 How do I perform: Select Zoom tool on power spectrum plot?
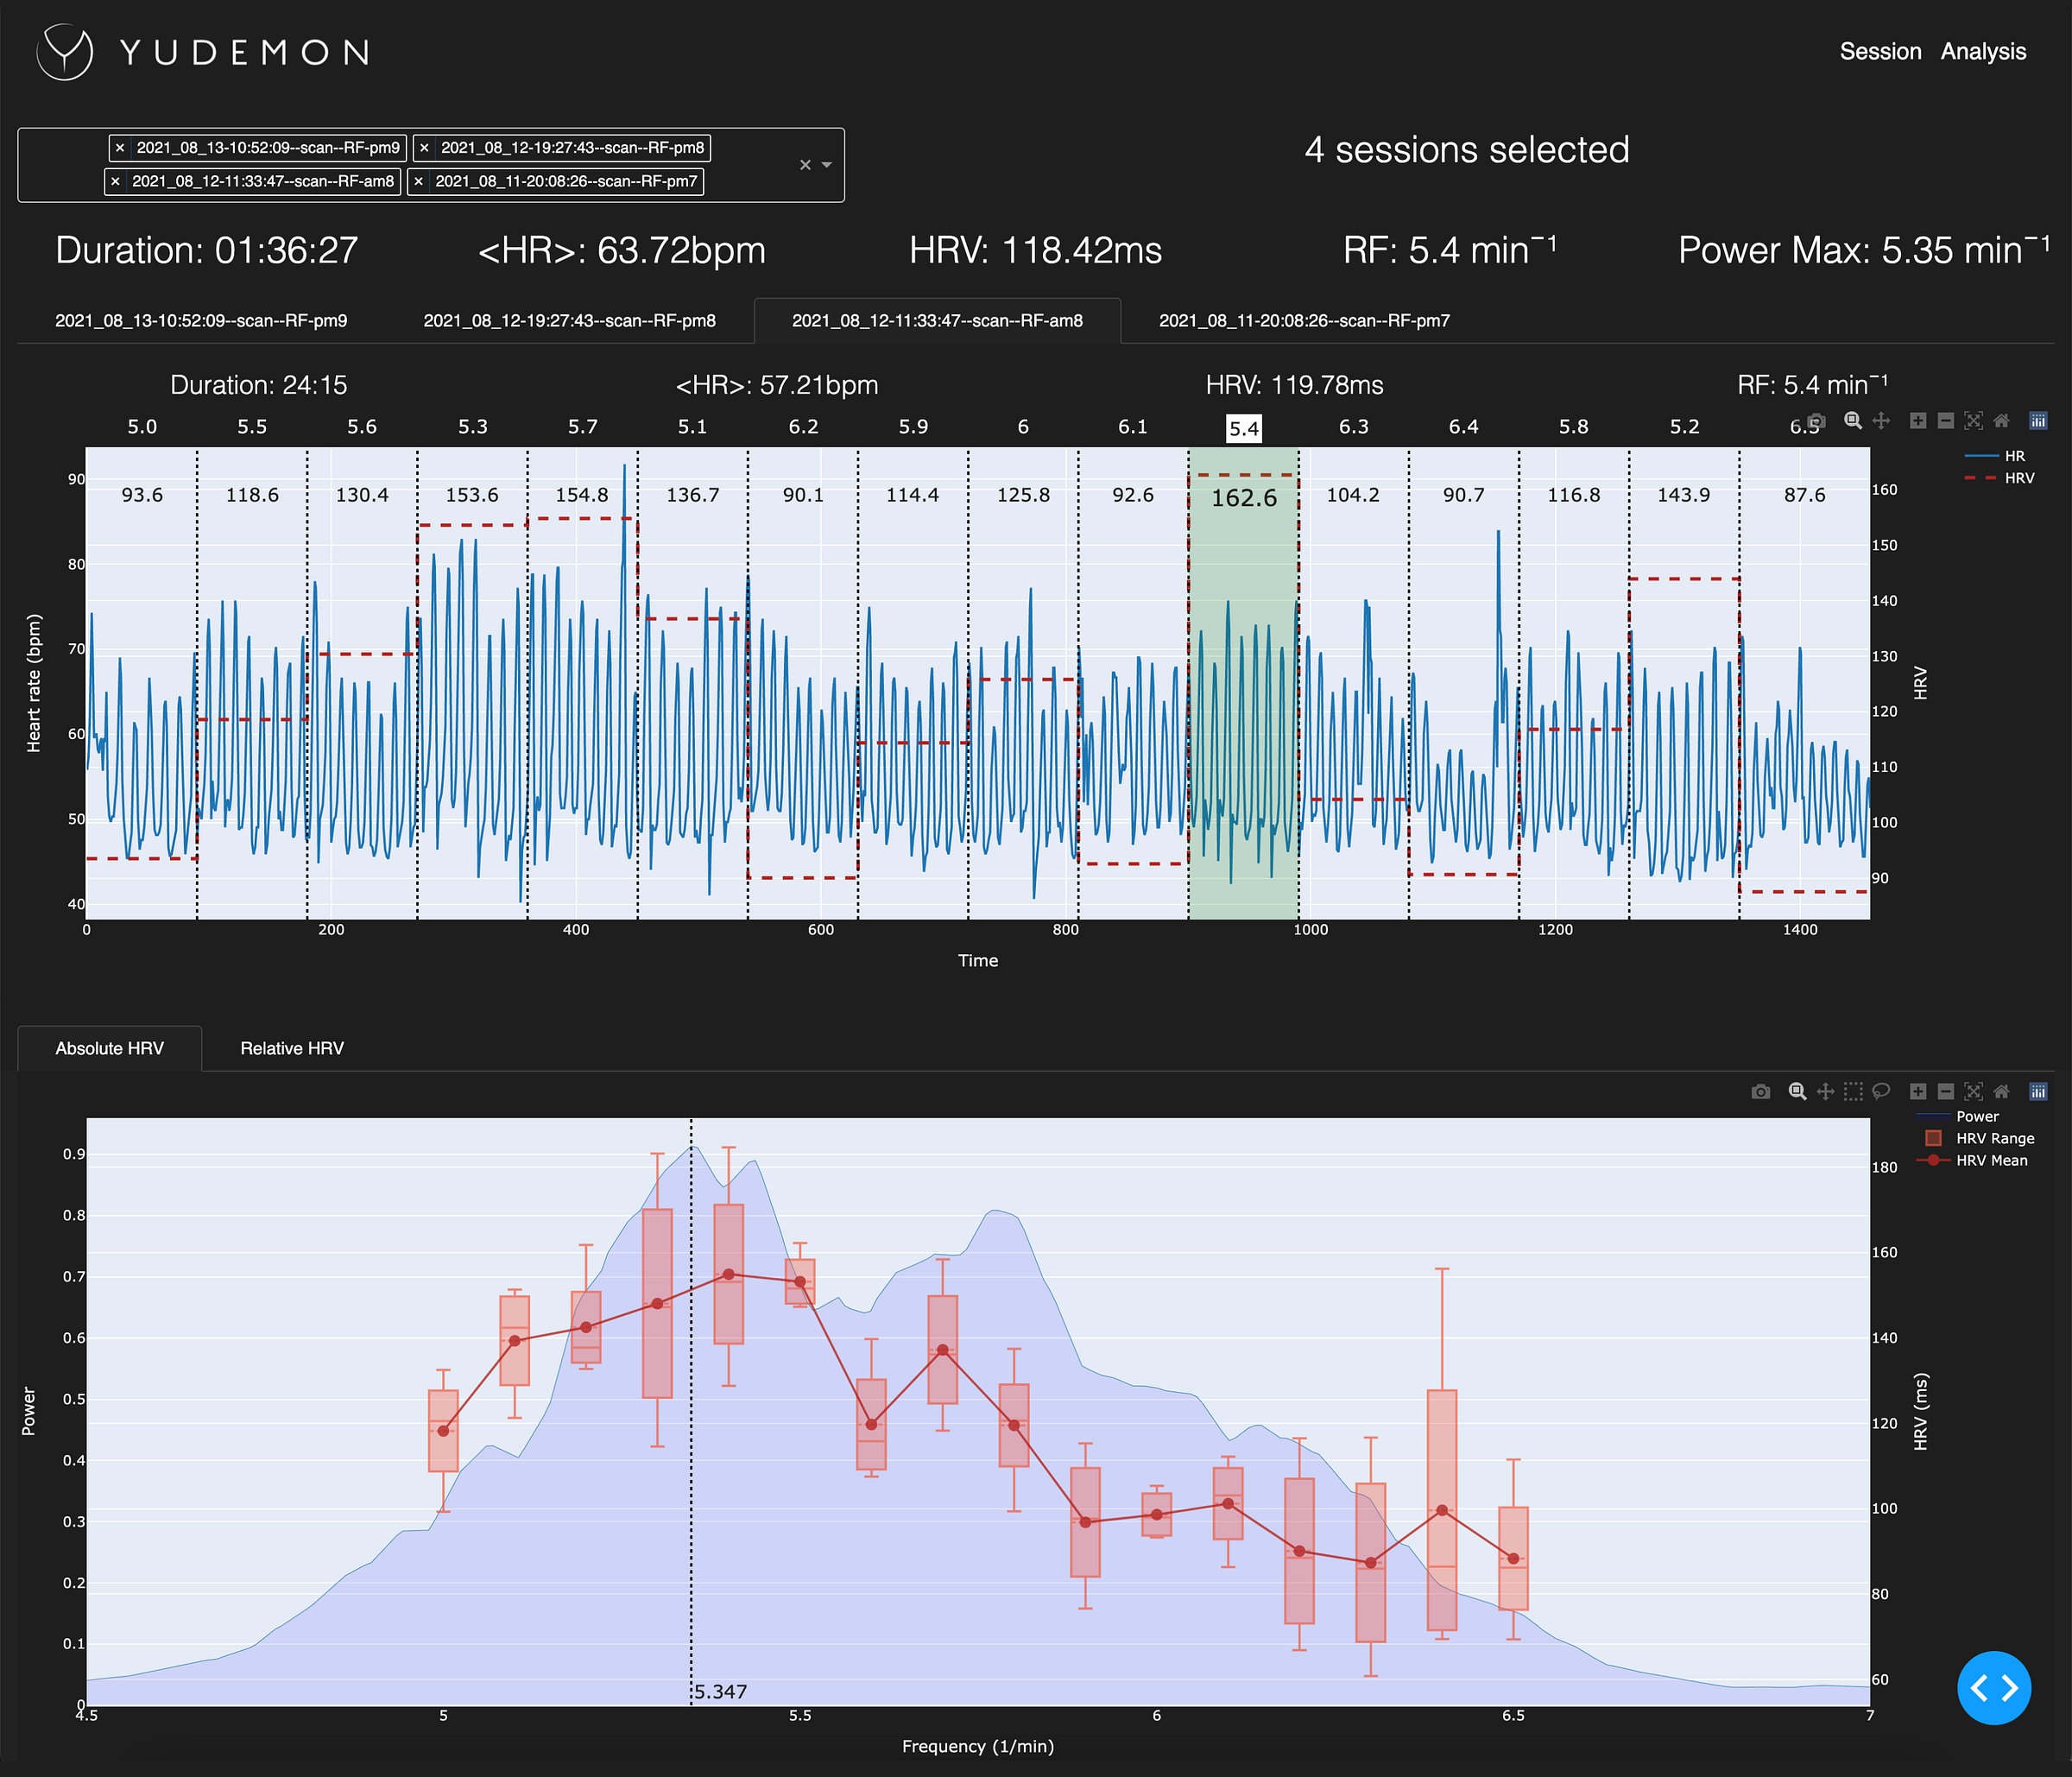click(1797, 1092)
